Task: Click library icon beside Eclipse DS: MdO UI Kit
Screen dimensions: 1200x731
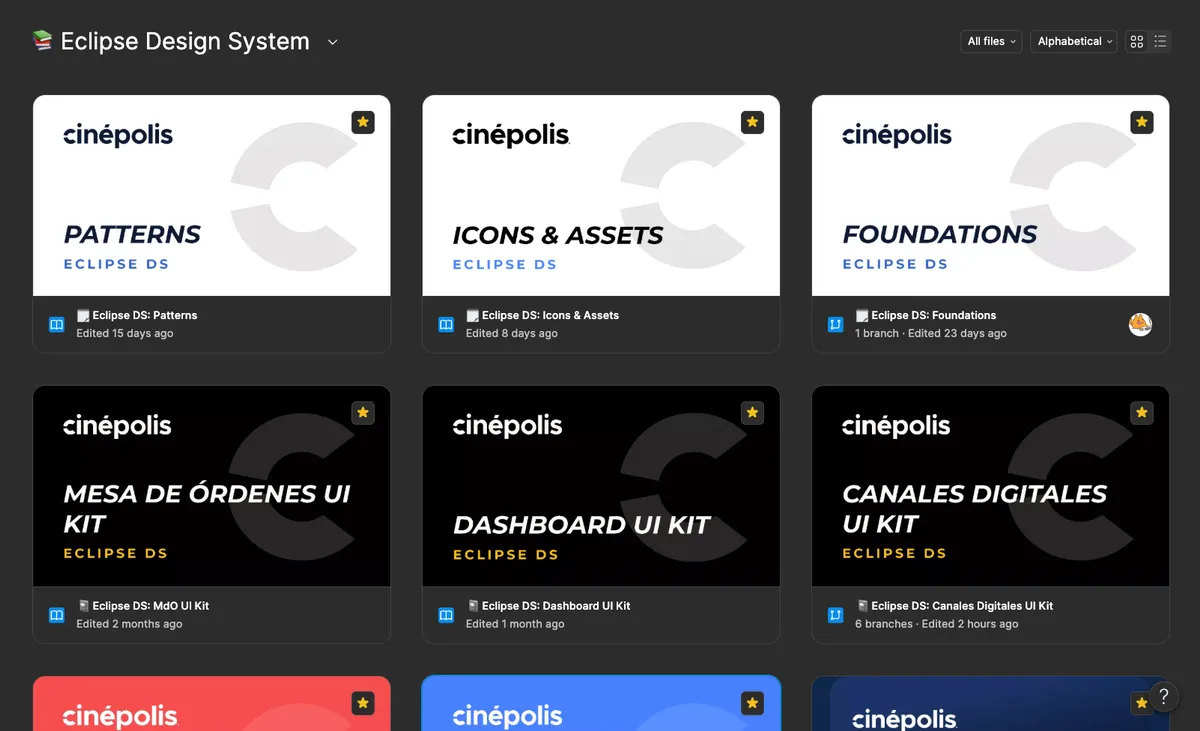Action: [57, 615]
